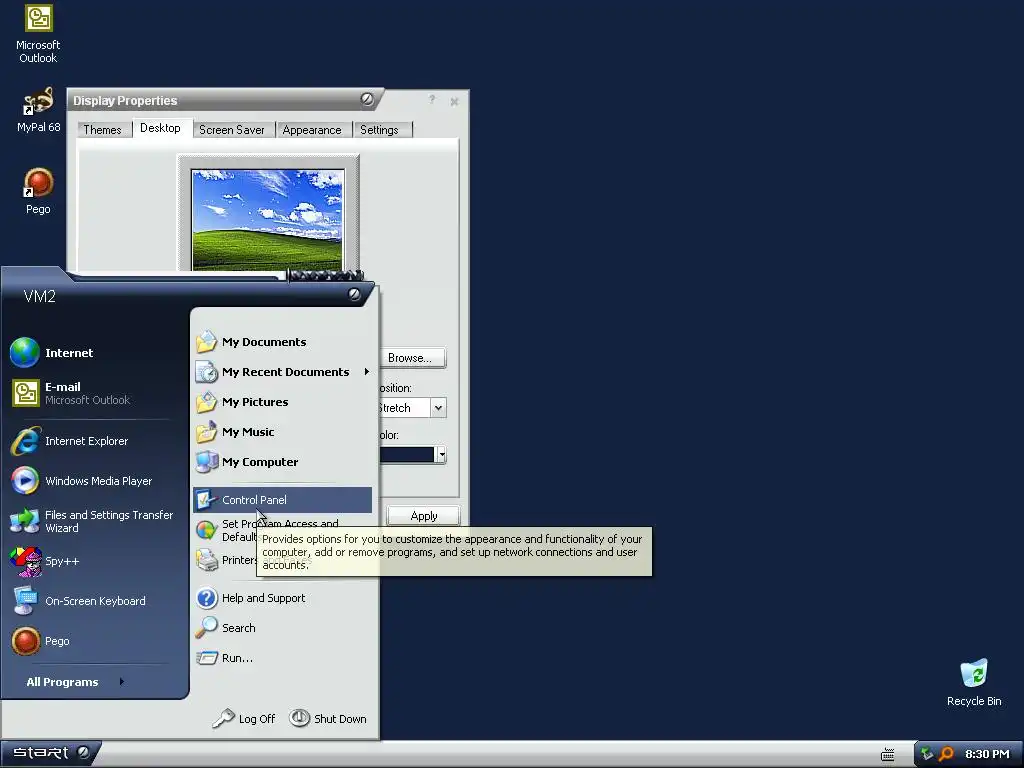Open My Pictures folder
Viewport: 1024px width, 768px height.
(283, 402)
